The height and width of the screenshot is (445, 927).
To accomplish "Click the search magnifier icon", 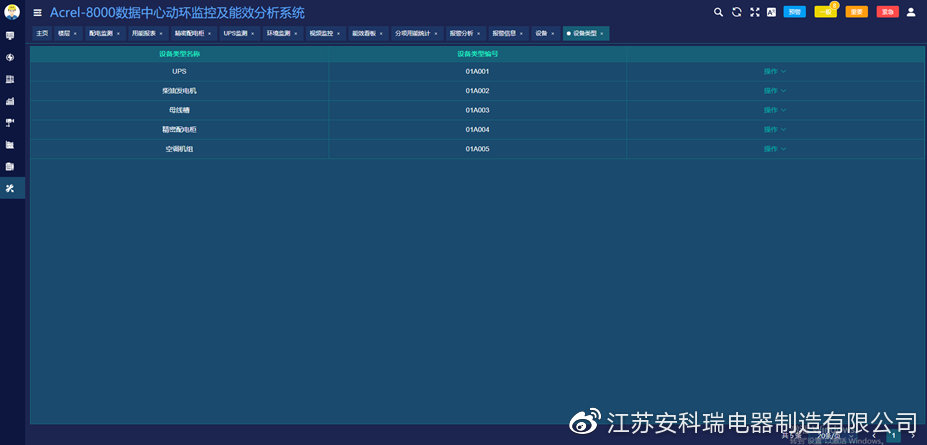I will coord(718,12).
